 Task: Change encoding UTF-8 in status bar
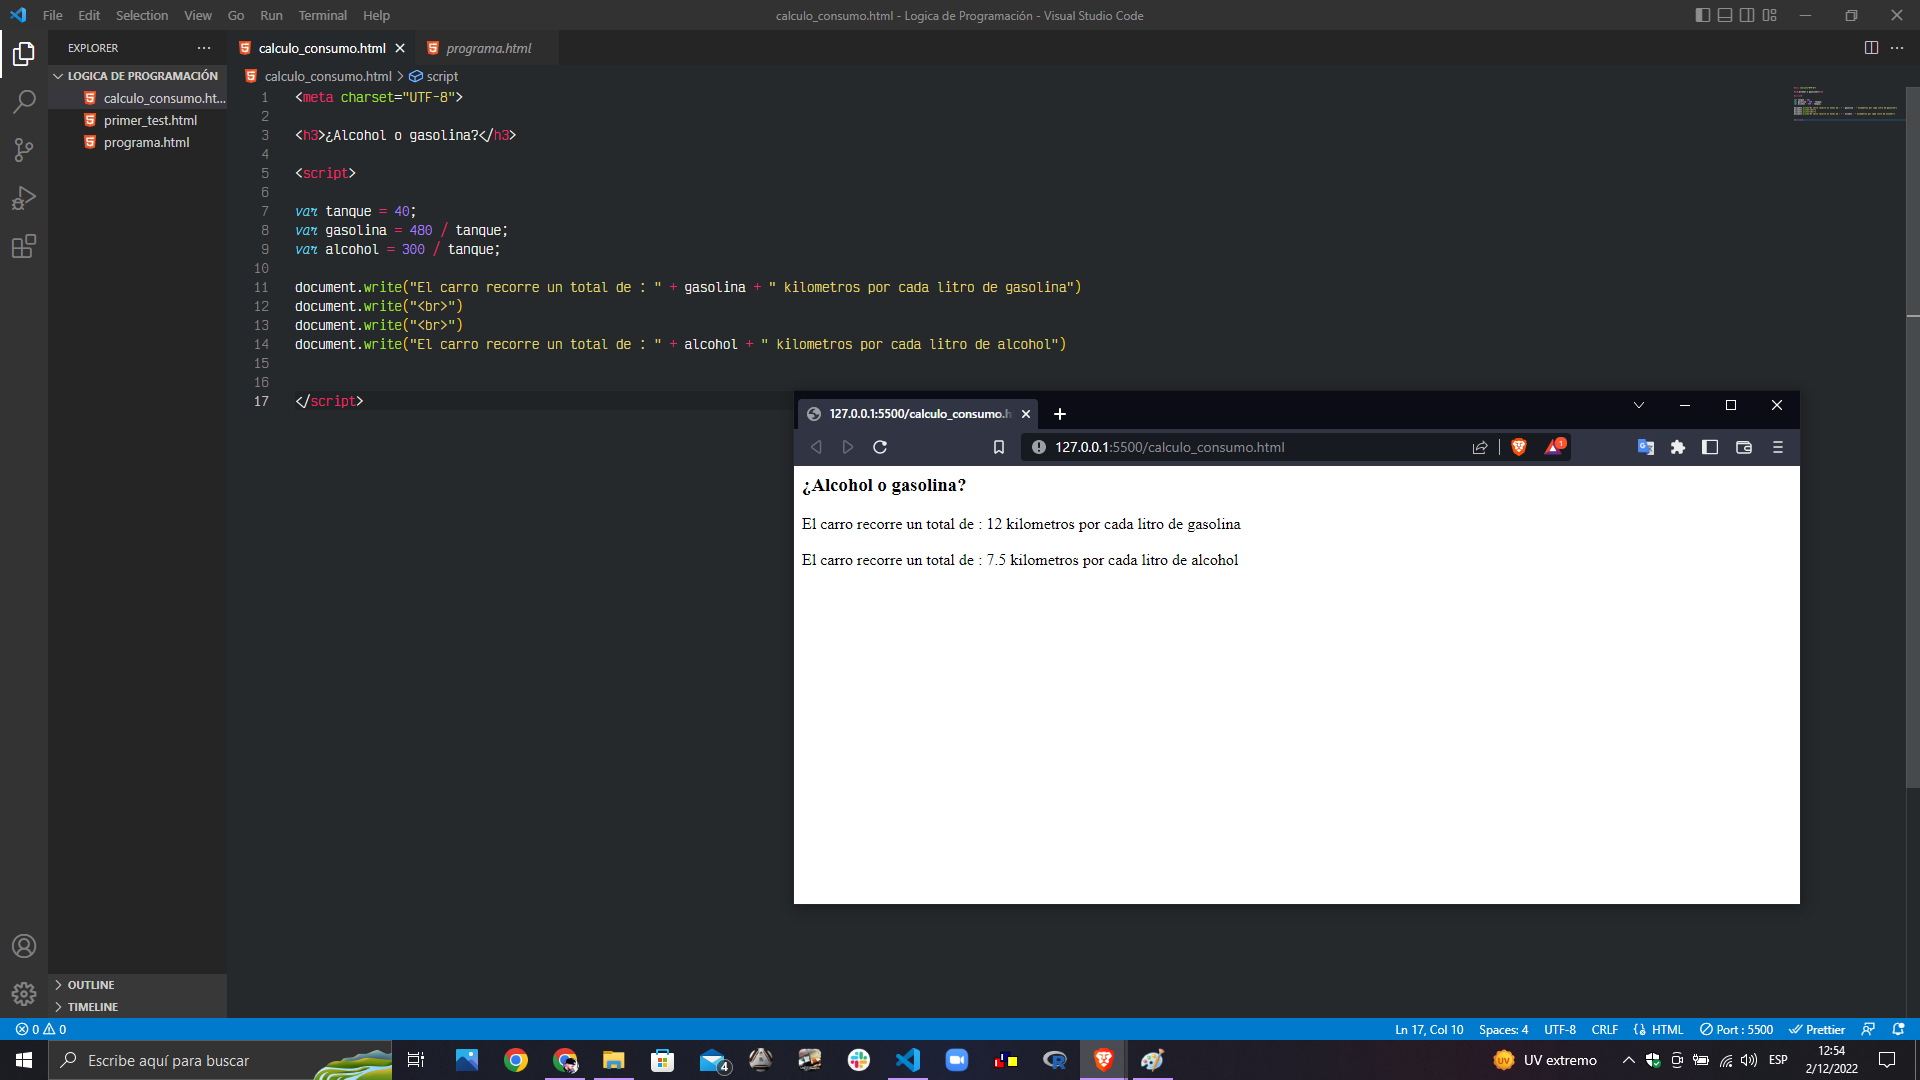click(1559, 1029)
